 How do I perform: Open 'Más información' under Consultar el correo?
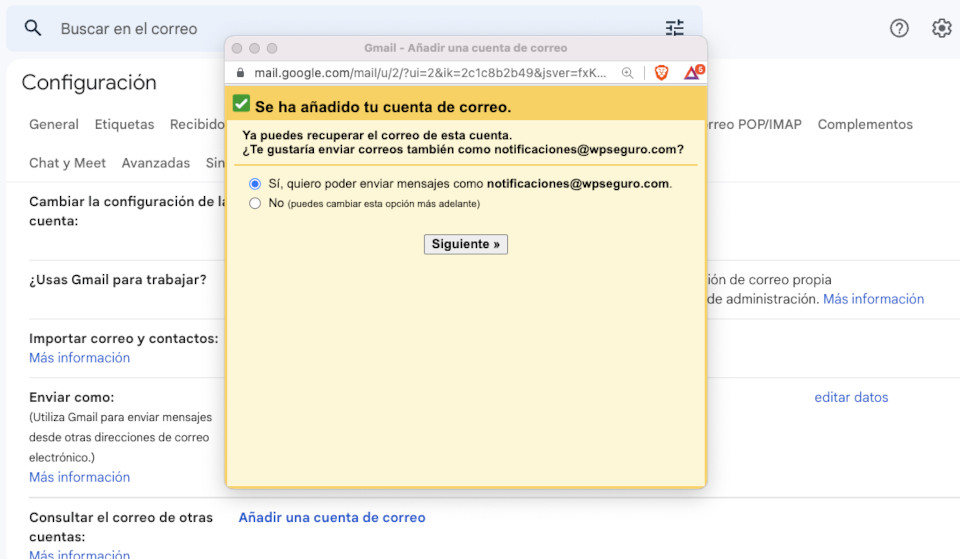point(80,553)
